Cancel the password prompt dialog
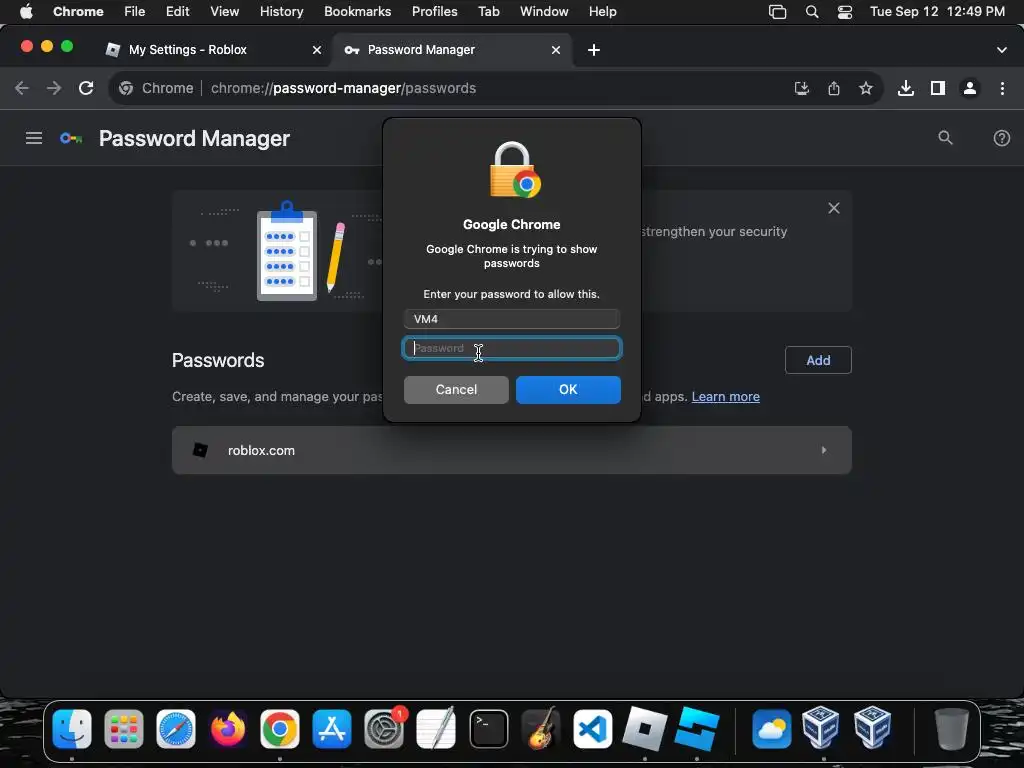Screen dimensions: 1024x768 tap(456, 389)
